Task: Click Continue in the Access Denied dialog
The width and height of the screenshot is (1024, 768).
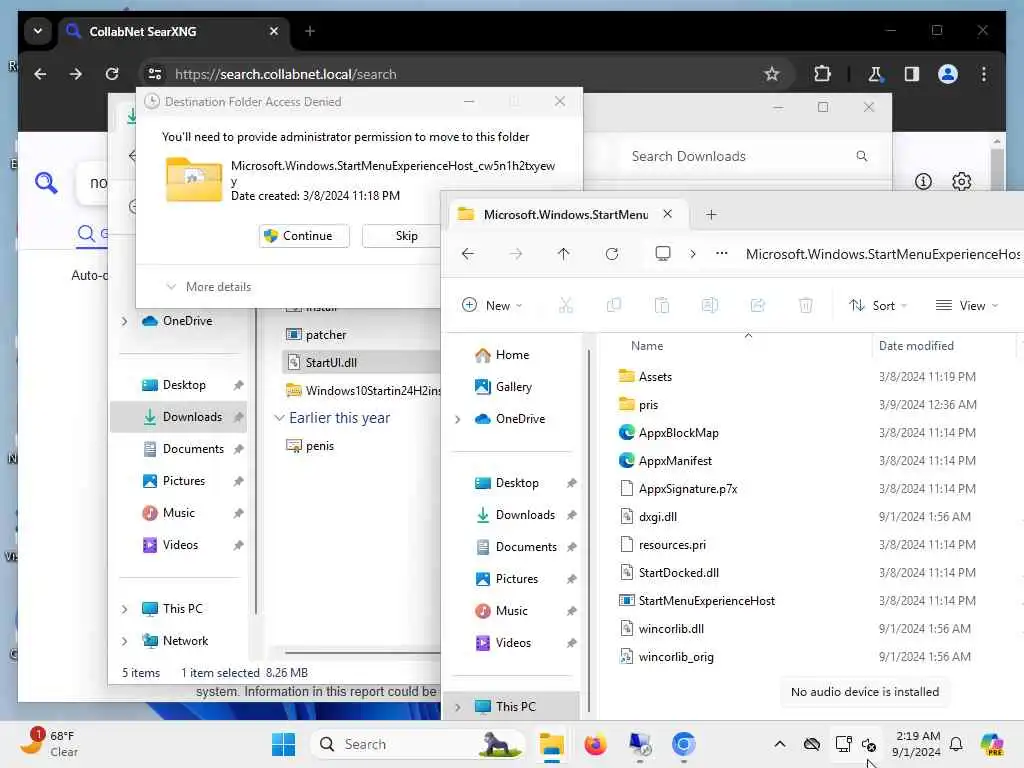Action: (304, 236)
